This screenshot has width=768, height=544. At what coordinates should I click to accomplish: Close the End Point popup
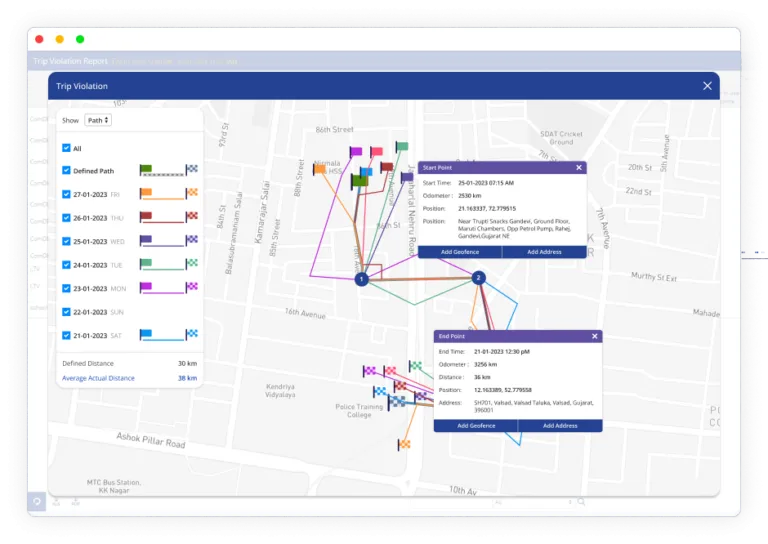[x=595, y=337]
